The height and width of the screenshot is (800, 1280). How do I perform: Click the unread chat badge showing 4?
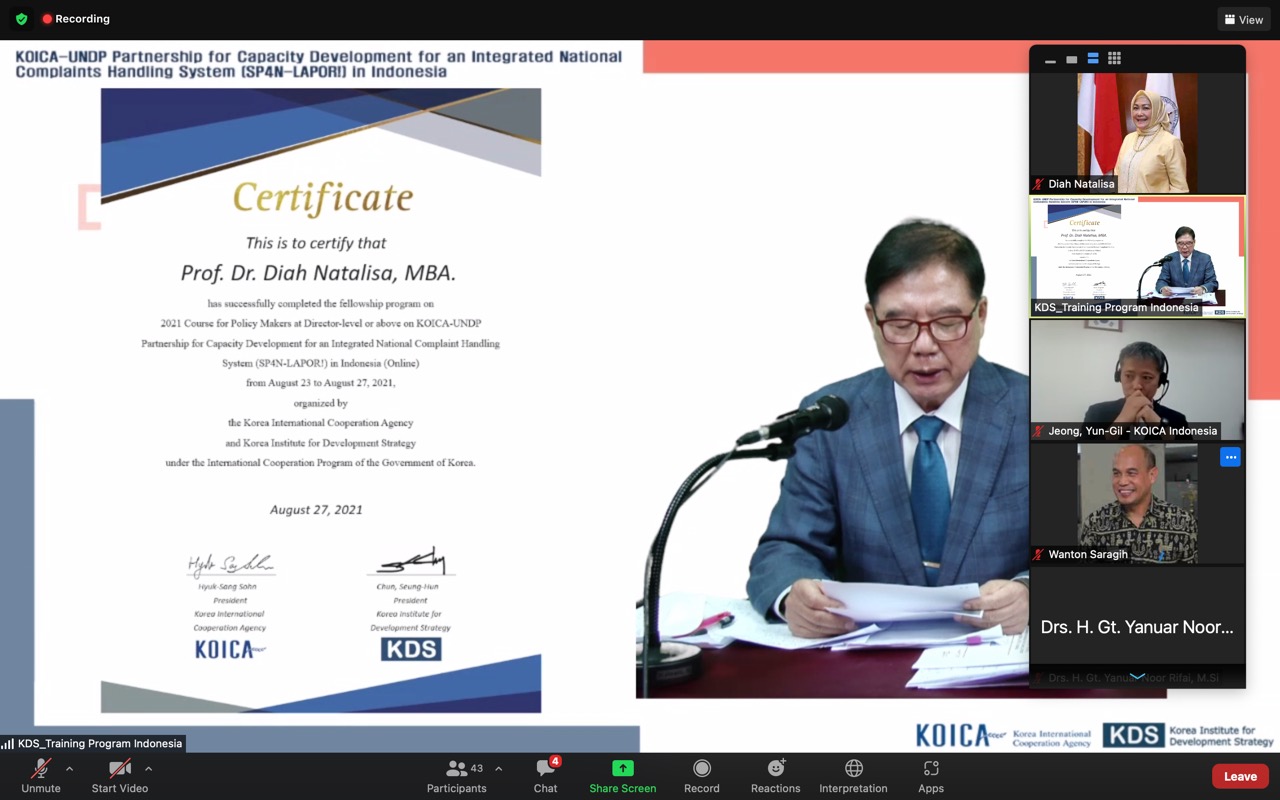click(x=555, y=762)
